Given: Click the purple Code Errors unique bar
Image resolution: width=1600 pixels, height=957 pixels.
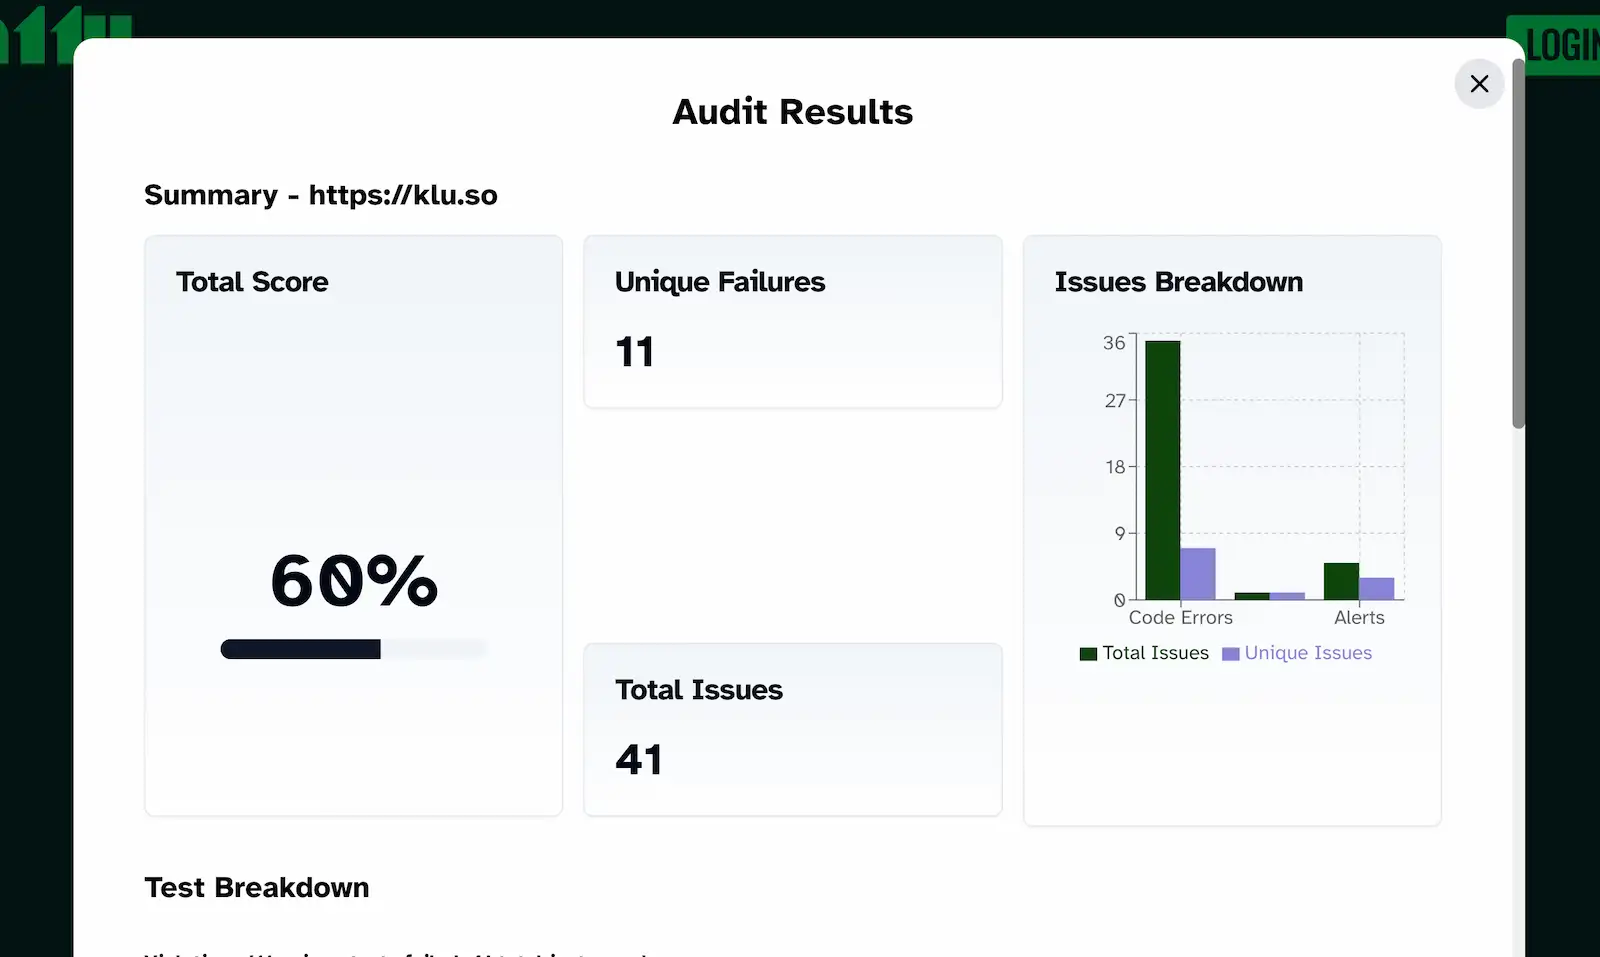Looking at the screenshot, I should point(1198,574).
